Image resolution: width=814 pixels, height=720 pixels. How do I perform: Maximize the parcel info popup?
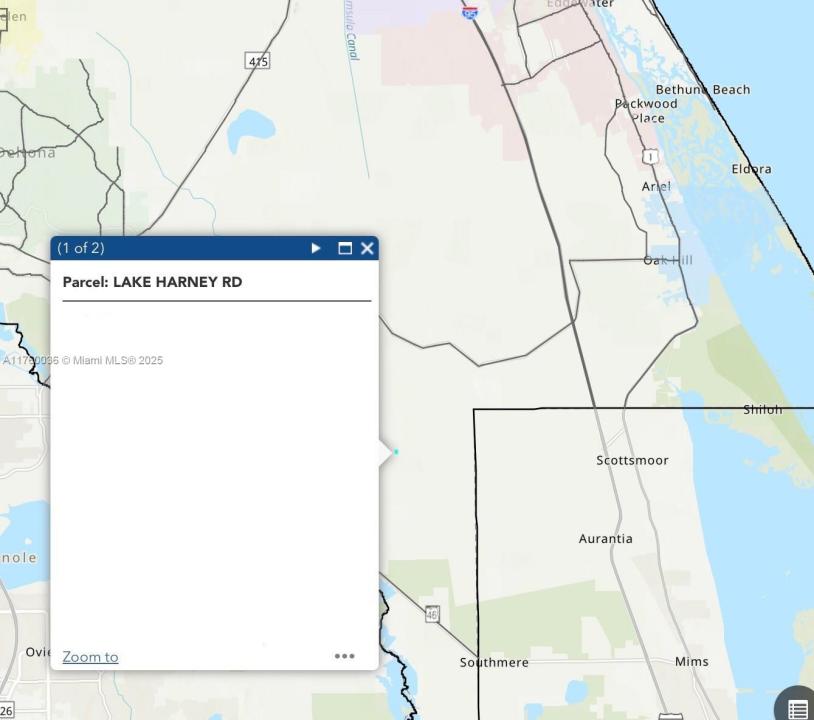[x=345, y=248]
